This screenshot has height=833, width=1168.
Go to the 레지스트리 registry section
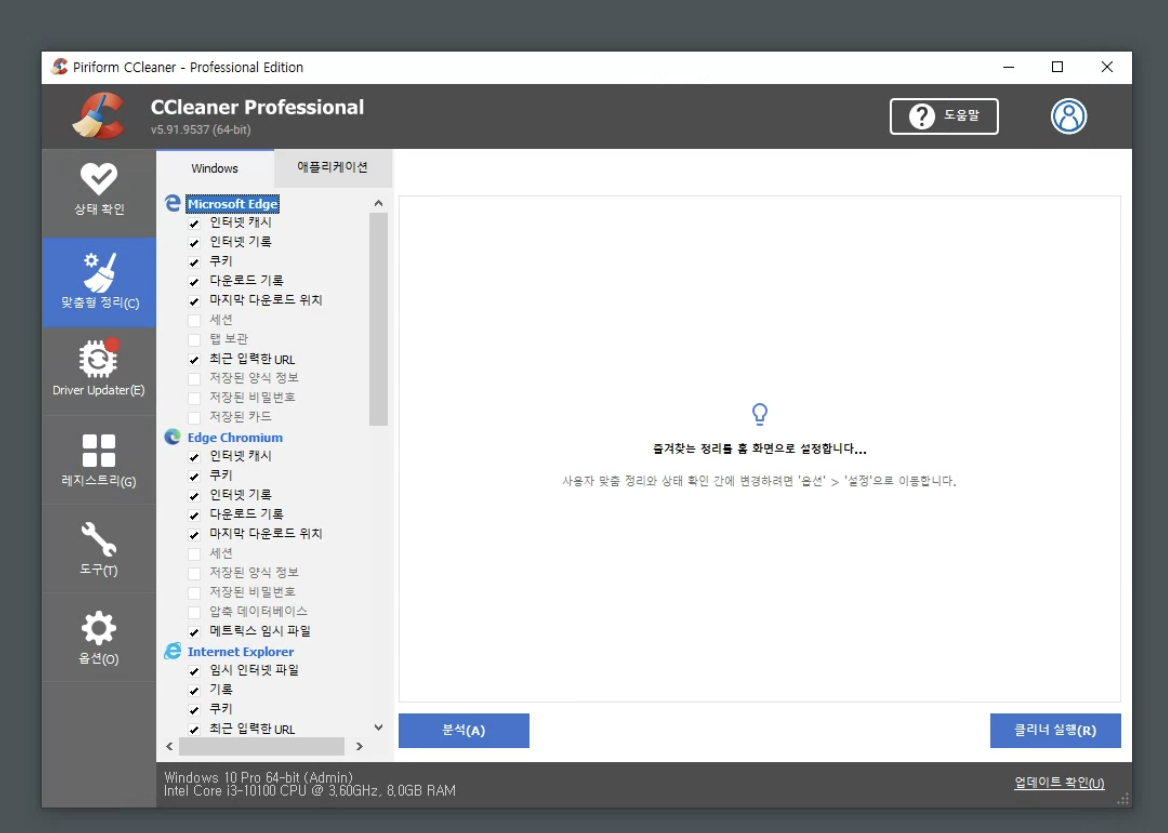tap(99, 460)
